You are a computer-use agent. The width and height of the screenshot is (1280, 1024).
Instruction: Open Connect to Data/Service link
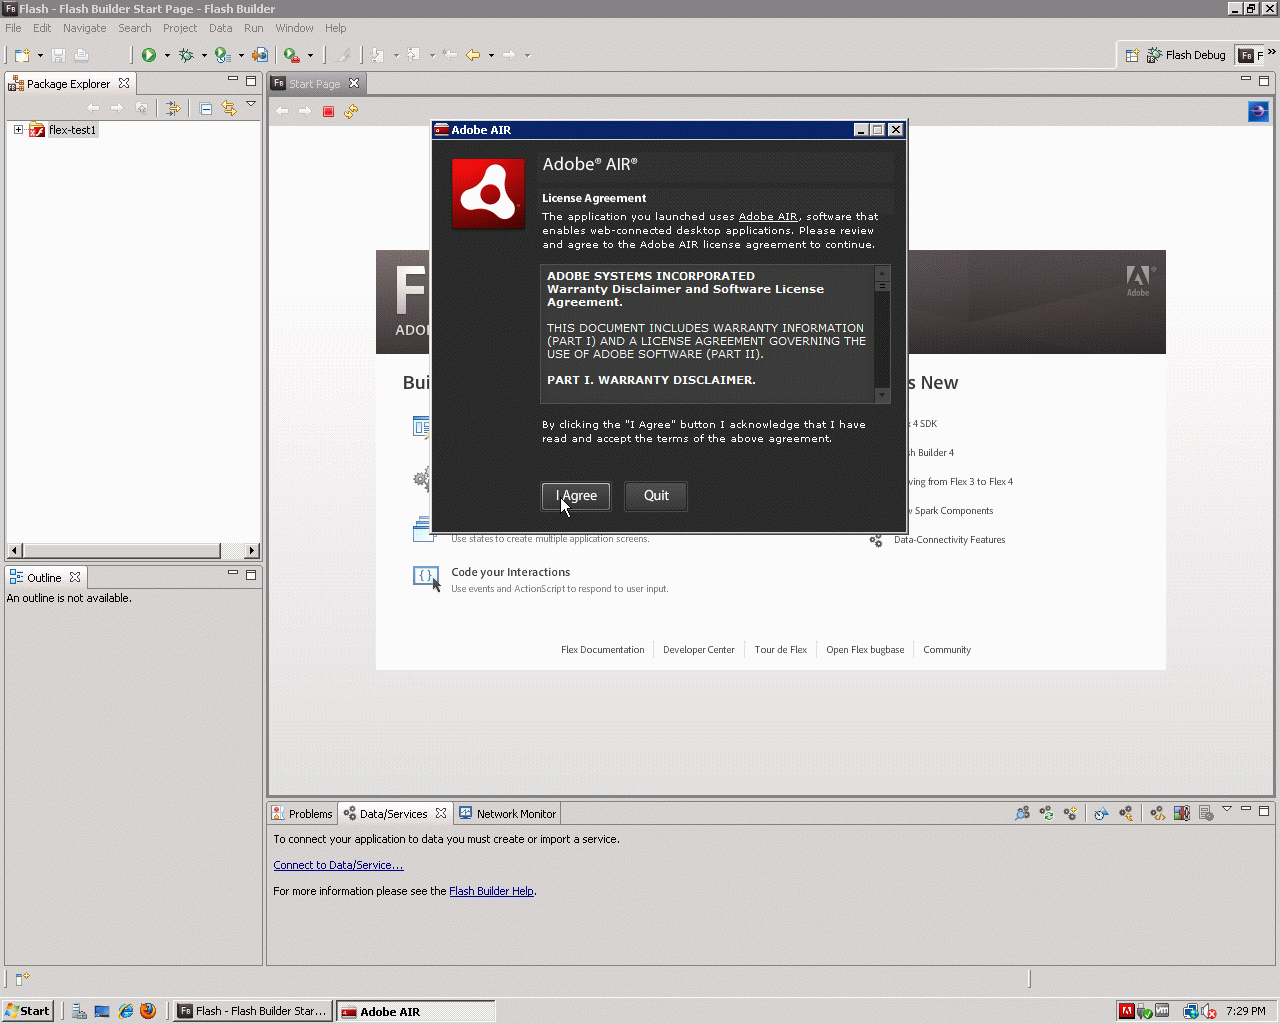click(x=338, y=865)
